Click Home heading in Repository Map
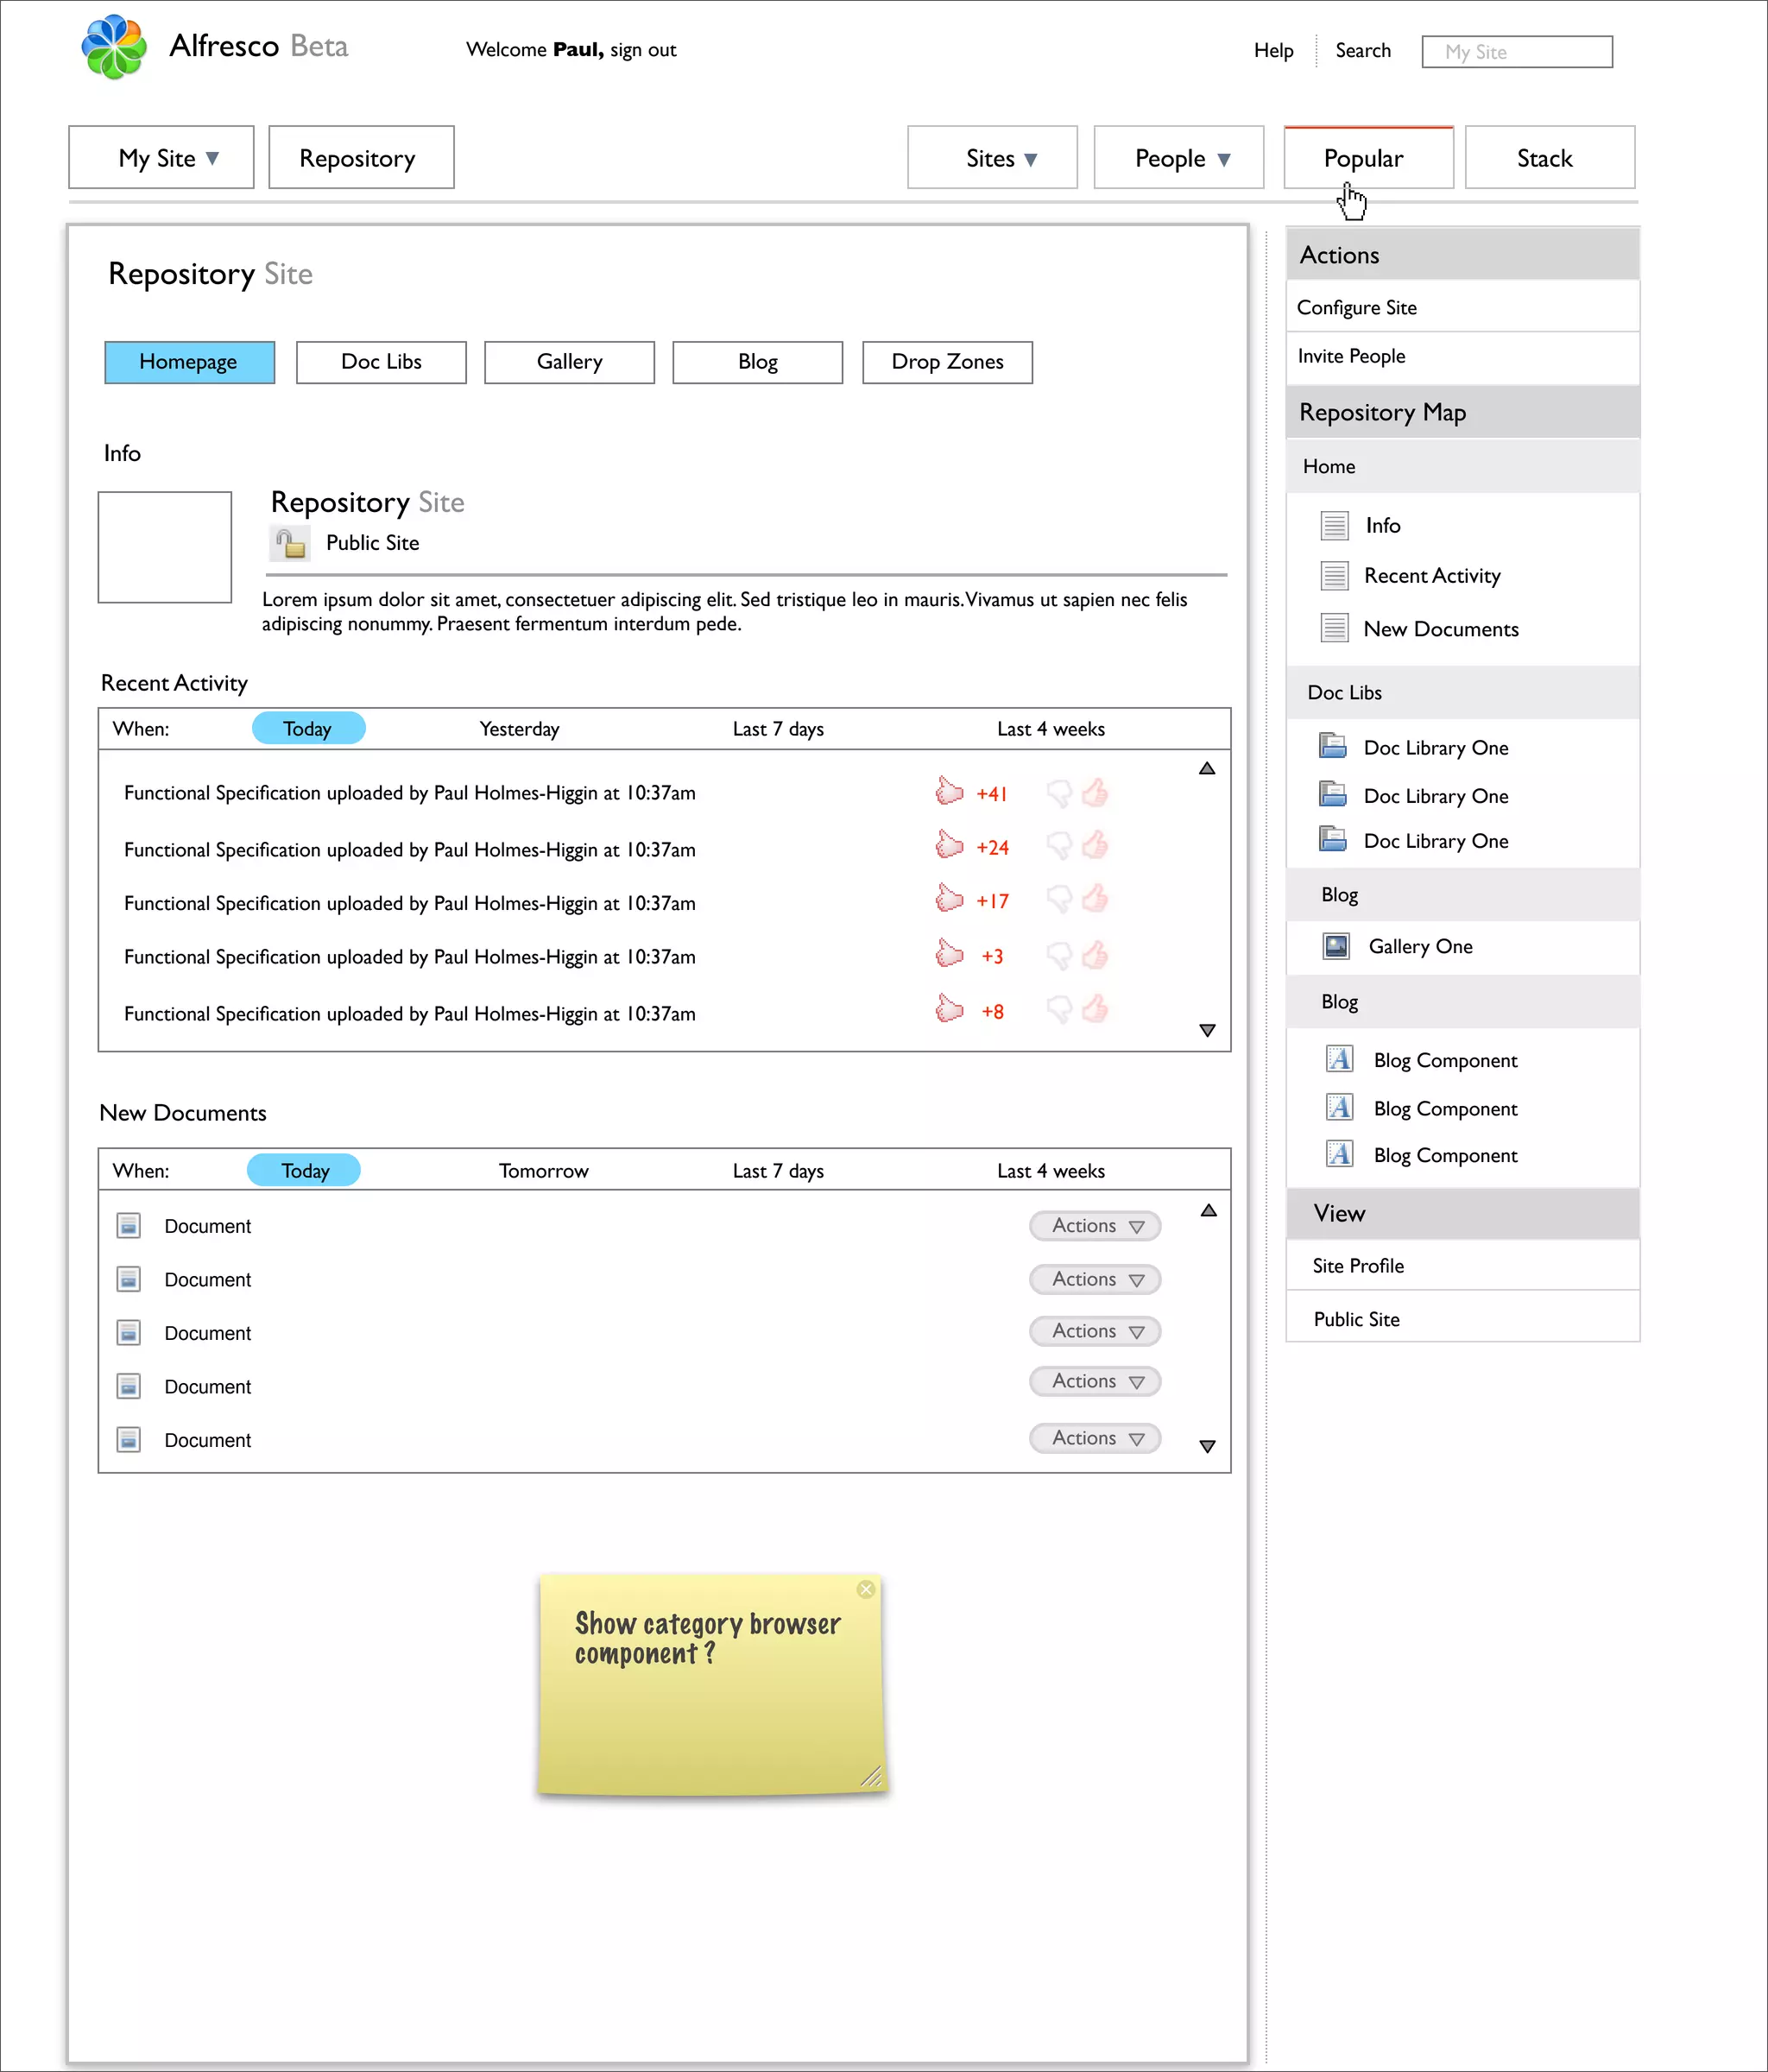 tap(1462, 466)
